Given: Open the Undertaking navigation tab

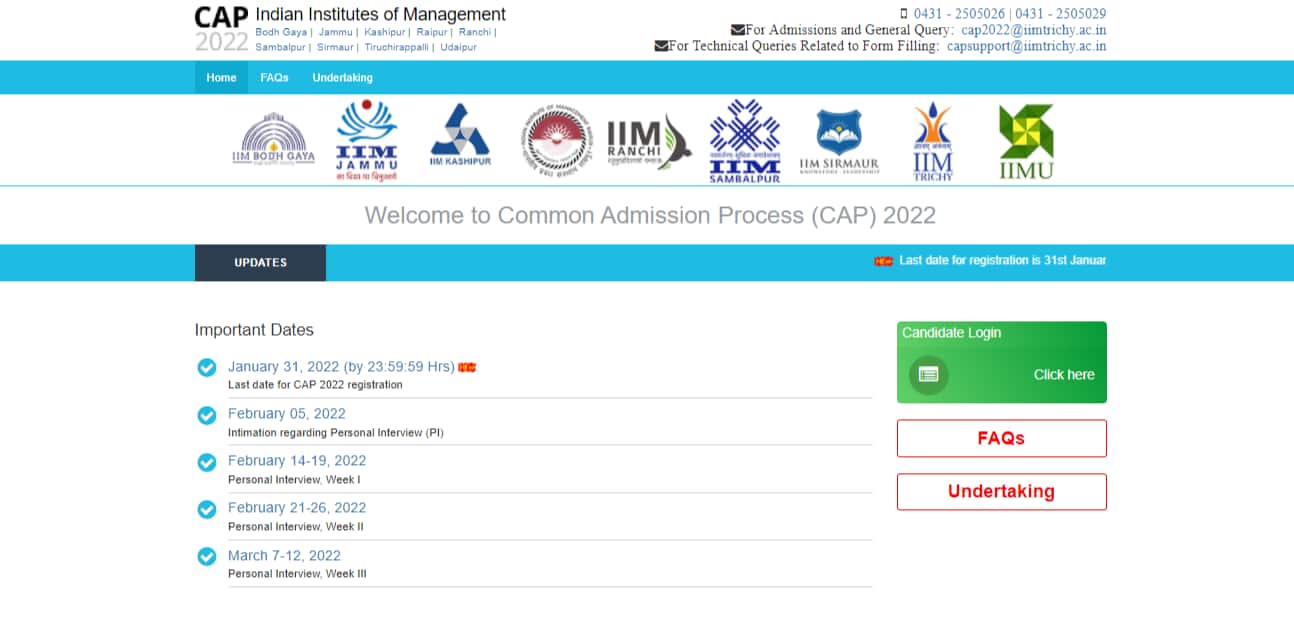Looking at the screenshot, I should click(342, 77).
